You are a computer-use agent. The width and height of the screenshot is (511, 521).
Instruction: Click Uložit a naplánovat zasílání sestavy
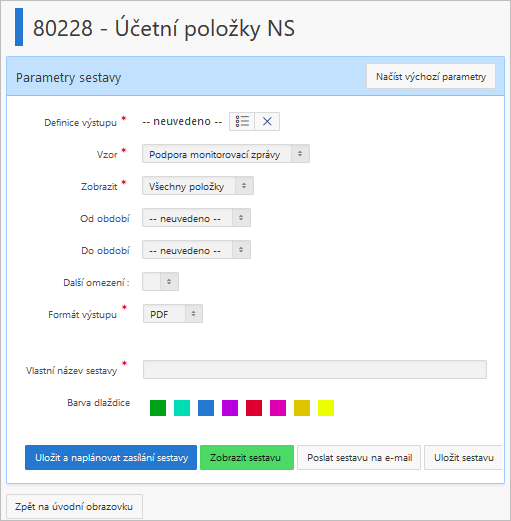click(111, 458)
